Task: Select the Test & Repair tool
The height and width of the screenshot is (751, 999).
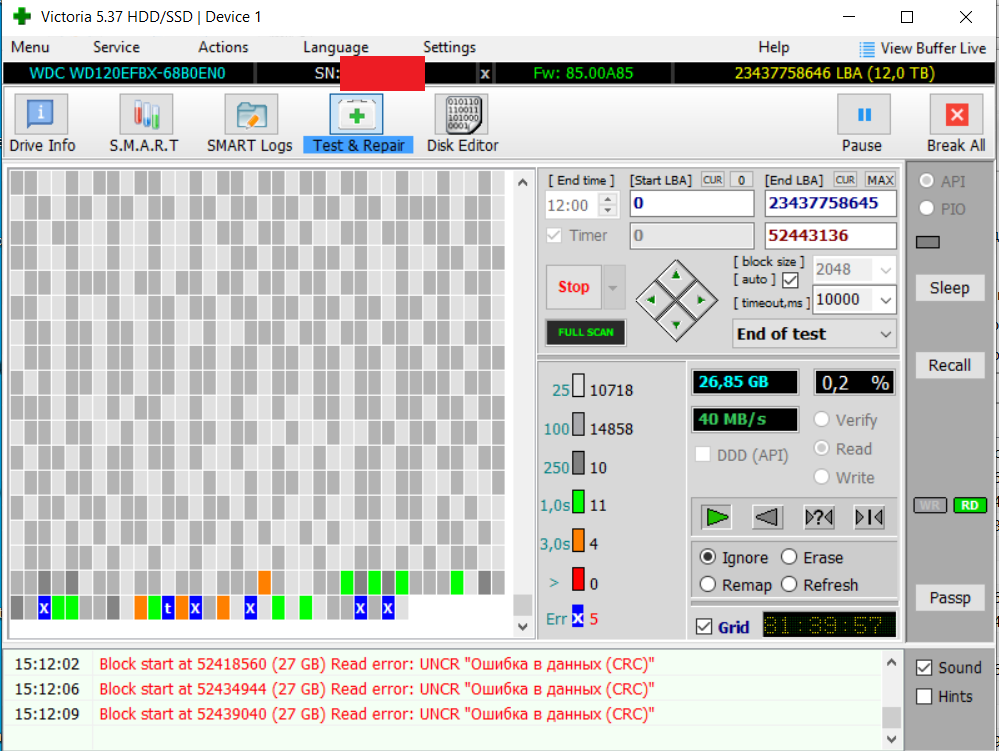Action: pyautogui.click(x=358, y=121)
